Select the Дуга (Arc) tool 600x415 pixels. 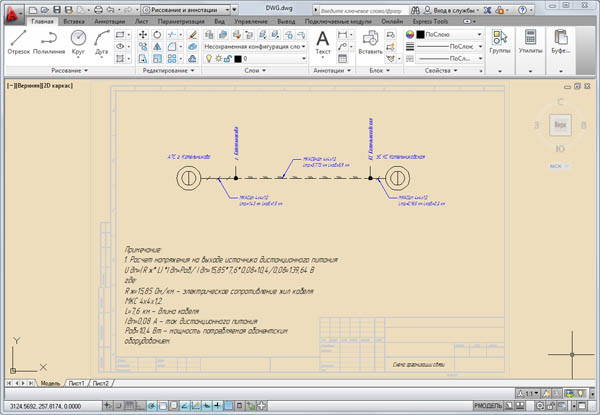103,42
